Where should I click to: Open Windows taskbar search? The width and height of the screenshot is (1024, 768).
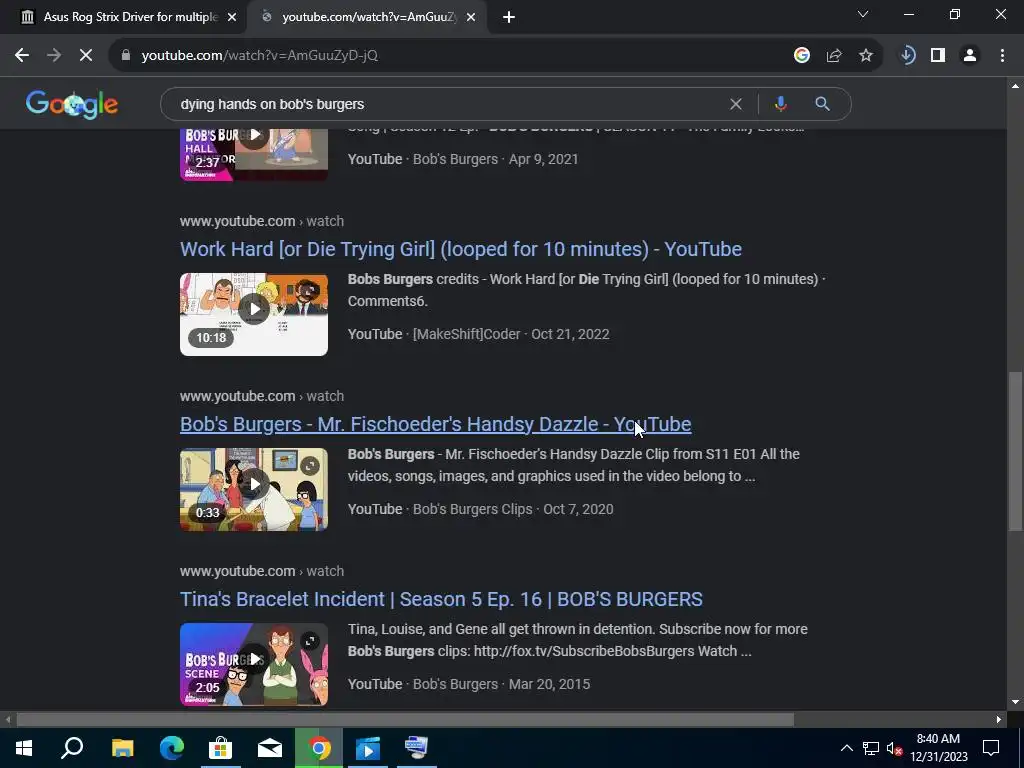click(x=72, y=748)
